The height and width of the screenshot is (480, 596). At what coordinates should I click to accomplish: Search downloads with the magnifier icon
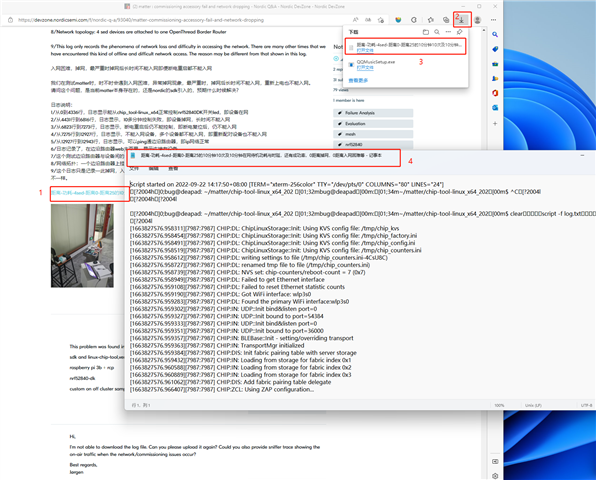coord(437,32)
